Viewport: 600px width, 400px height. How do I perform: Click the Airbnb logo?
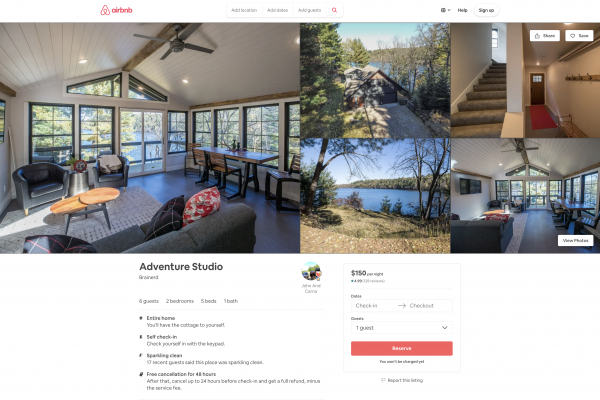coord(116,10)
